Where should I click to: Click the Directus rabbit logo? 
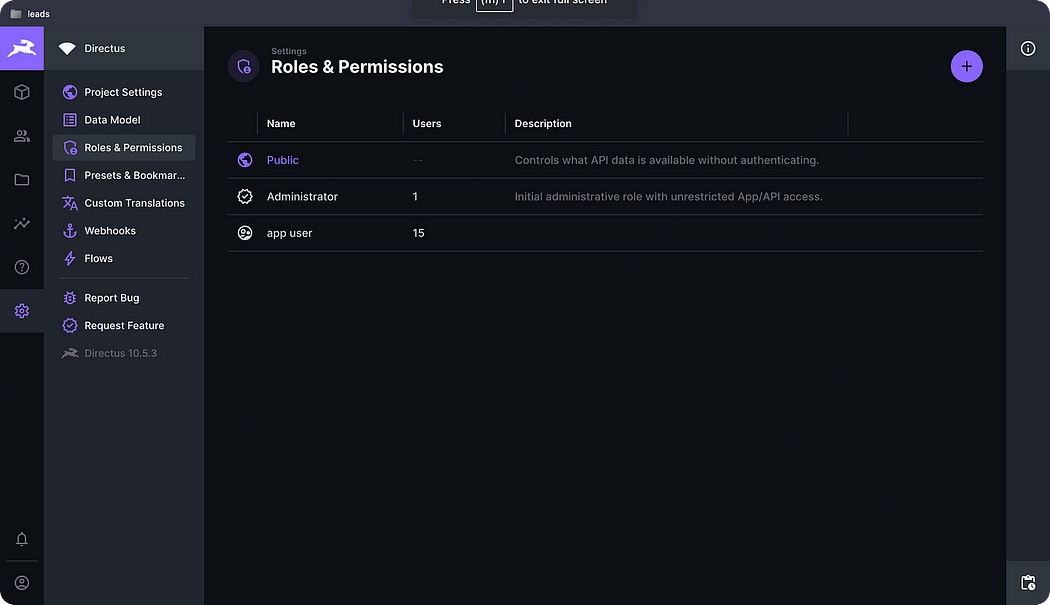pyautogui.click(x=21, y=48)
